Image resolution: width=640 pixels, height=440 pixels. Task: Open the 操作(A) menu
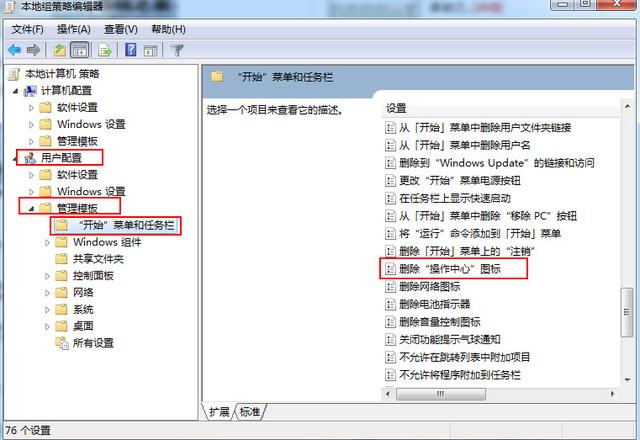point(74,29)
